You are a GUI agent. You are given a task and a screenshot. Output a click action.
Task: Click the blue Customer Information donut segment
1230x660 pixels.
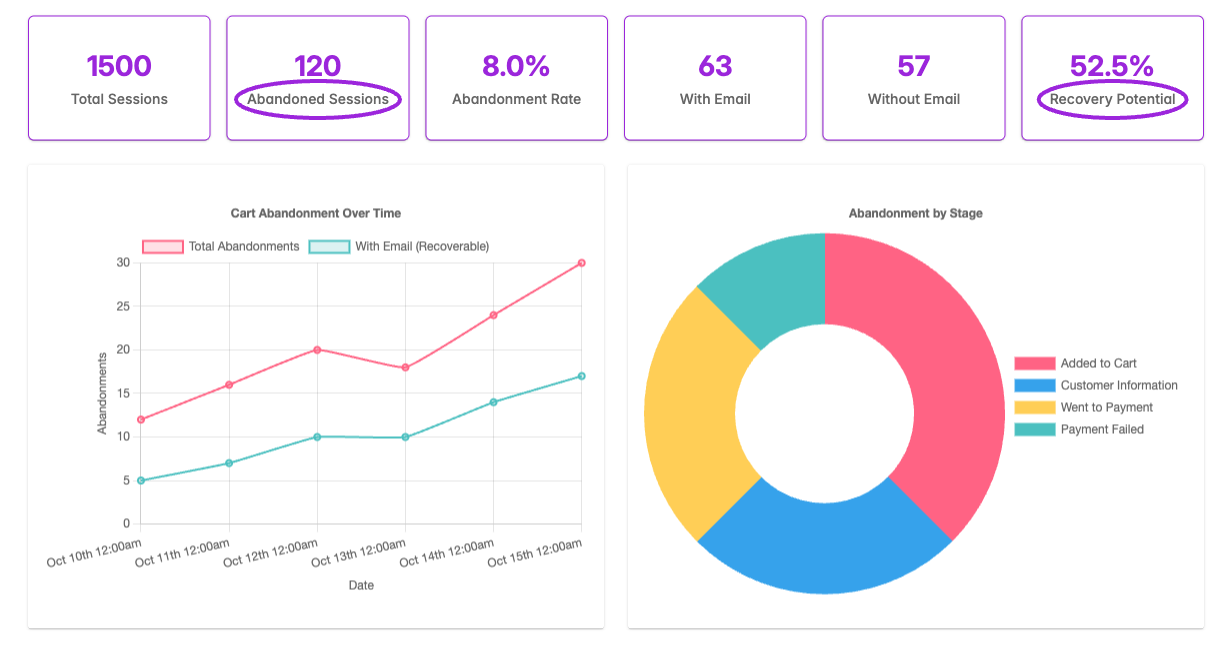(825, 548)
